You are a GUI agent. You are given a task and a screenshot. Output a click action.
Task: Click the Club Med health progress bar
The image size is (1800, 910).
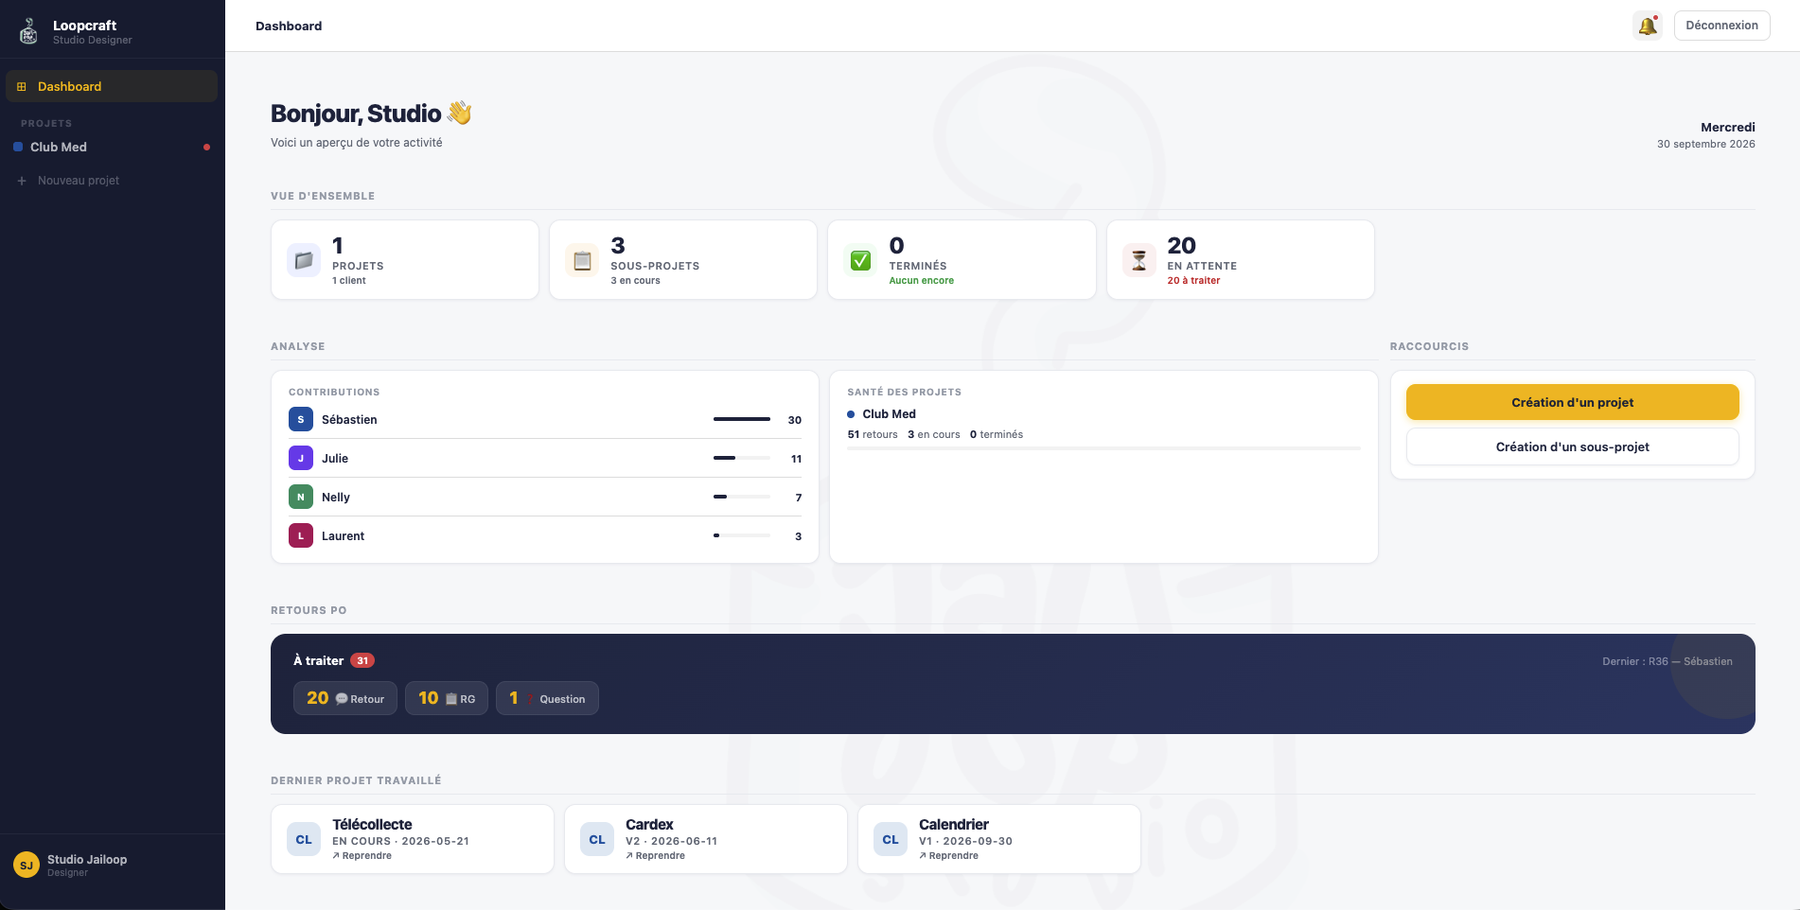[x=1104, y=448]
